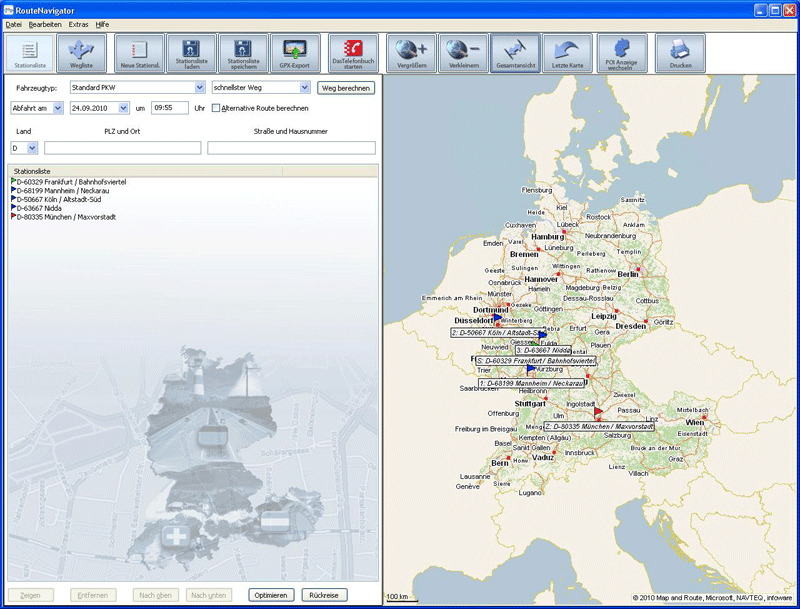The image size is (800, 609).
Task: Click map label Z: D-80335 München / Maxvorstadt
Action: tap(599, 426)
